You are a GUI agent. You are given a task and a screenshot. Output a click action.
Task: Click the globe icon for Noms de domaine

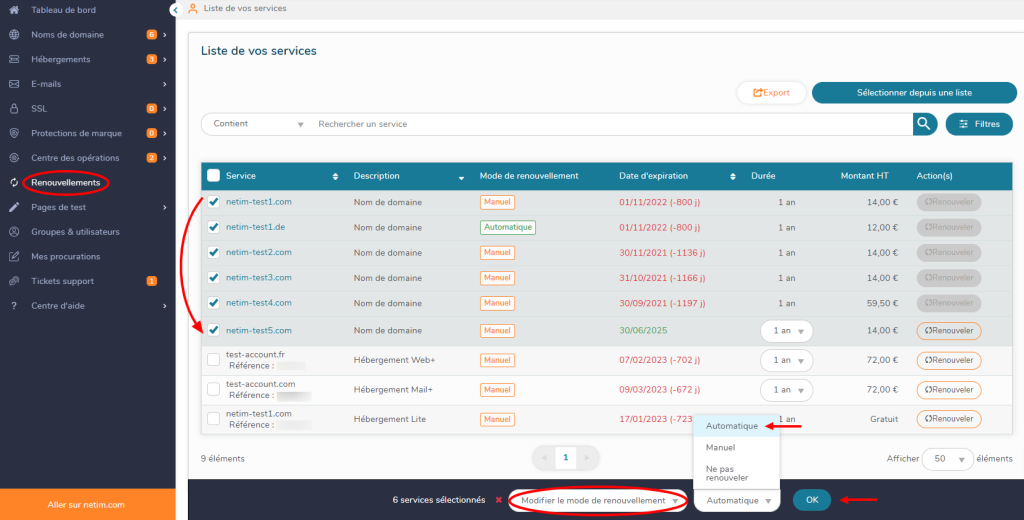pos(14,34)
